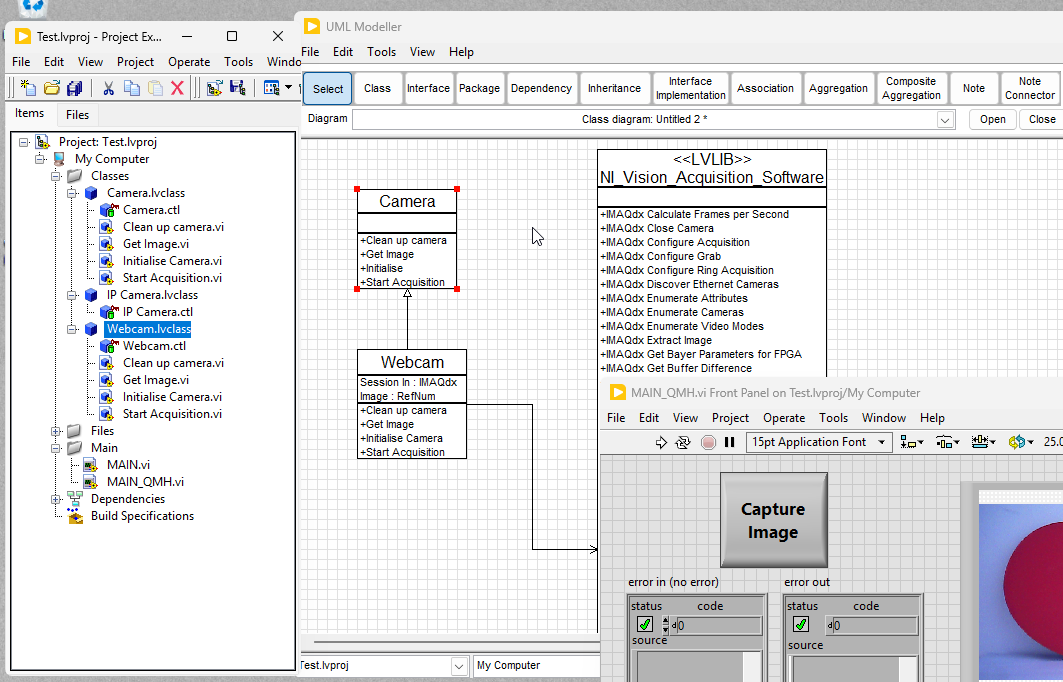Collapse Webcam.lvclass node
Image resolution: width=1063 pixels, height=682 pixels.
[72, 329]
